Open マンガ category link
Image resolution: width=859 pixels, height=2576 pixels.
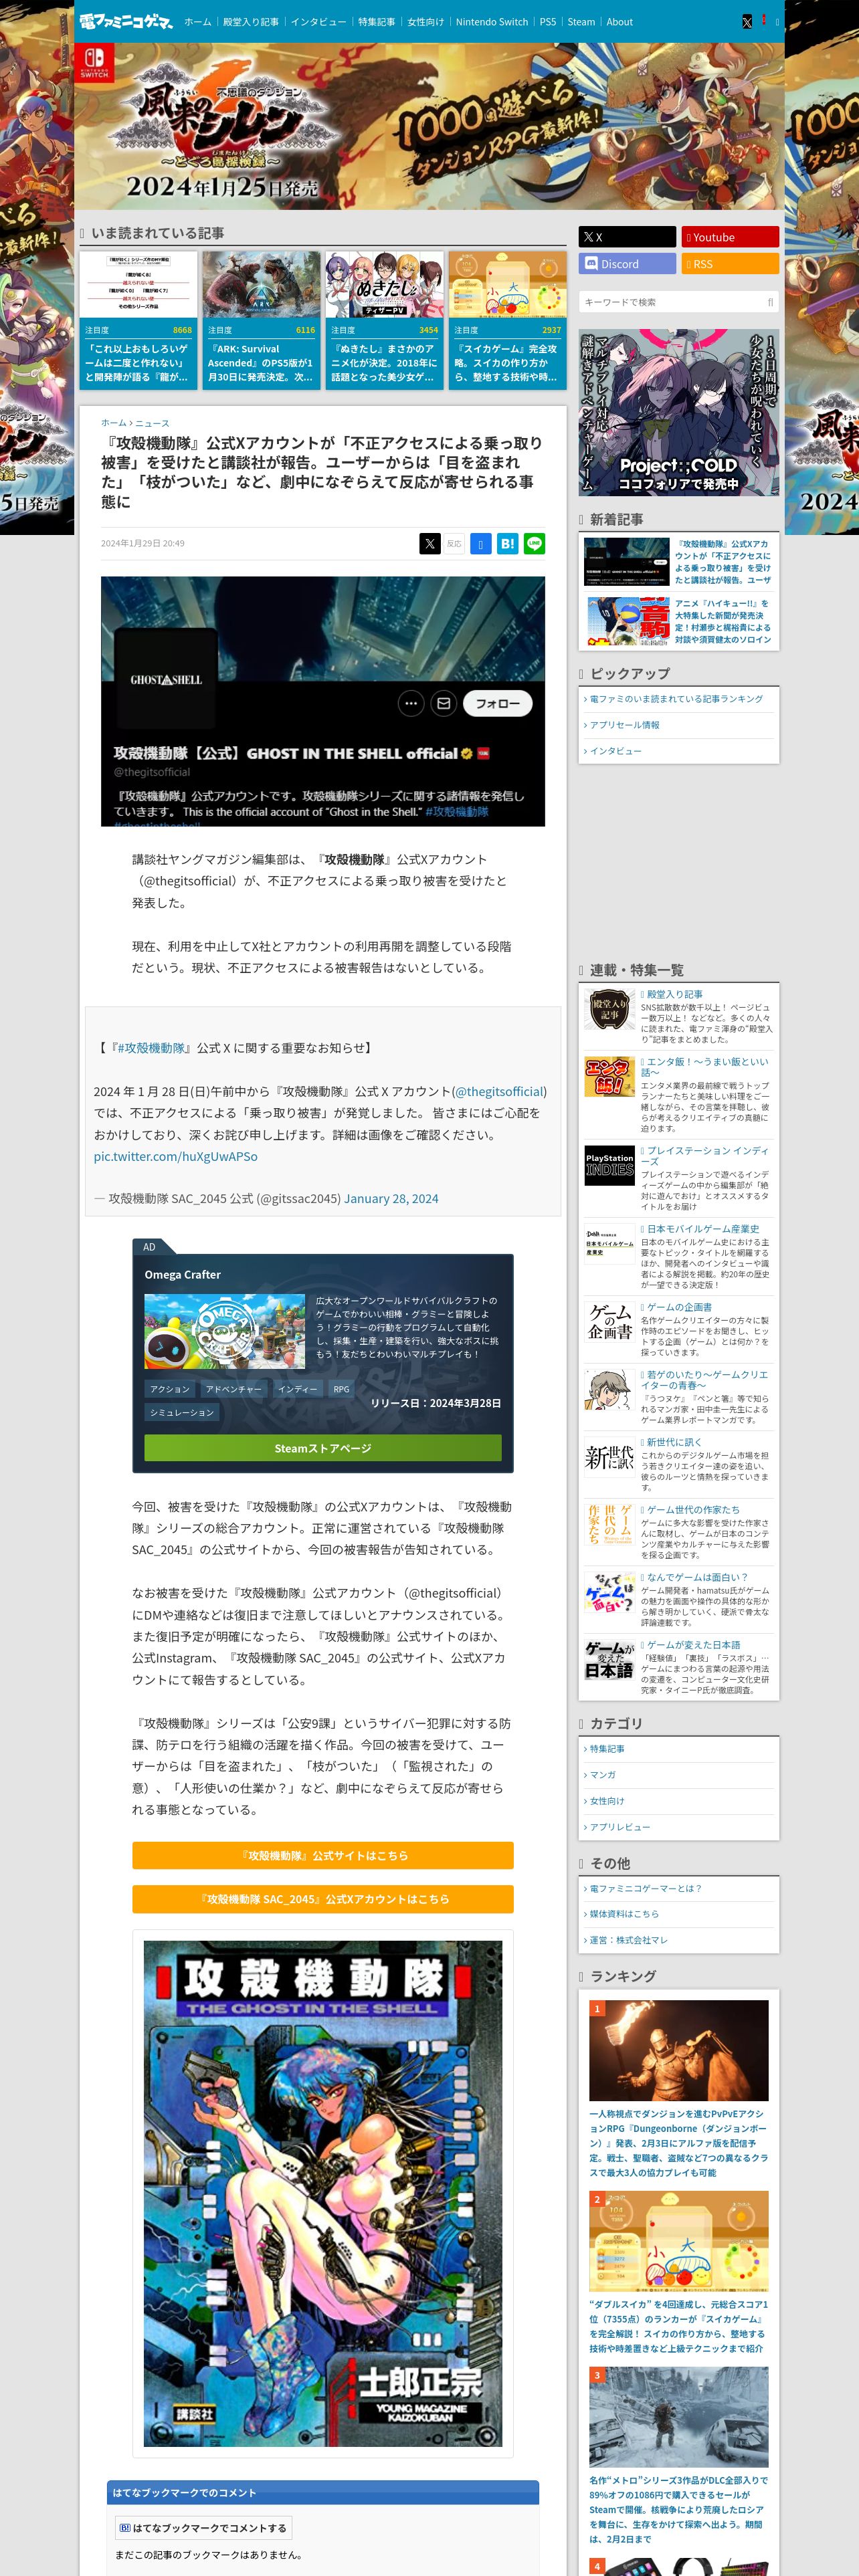tap(602, 1775)
